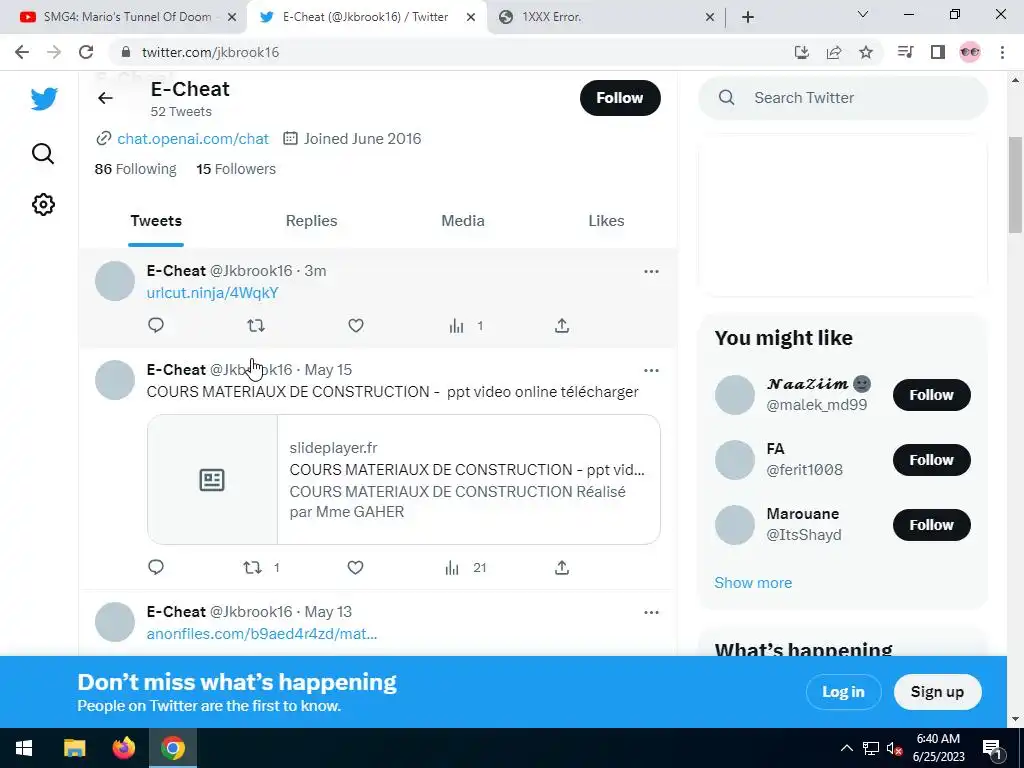The image size is (1024, 768).
Task: Open the anonfiles.com link in May 13 tweet
Action: (x=262, y=633)
